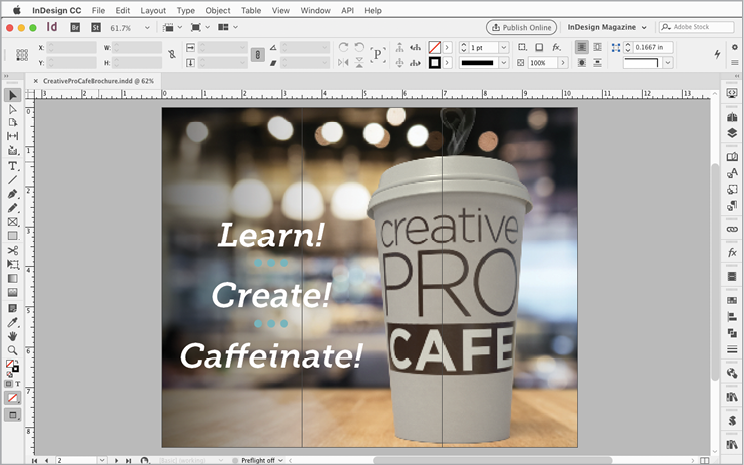Open the Window menu
This screenshot has width=744, height=465.
pos(315,10)
